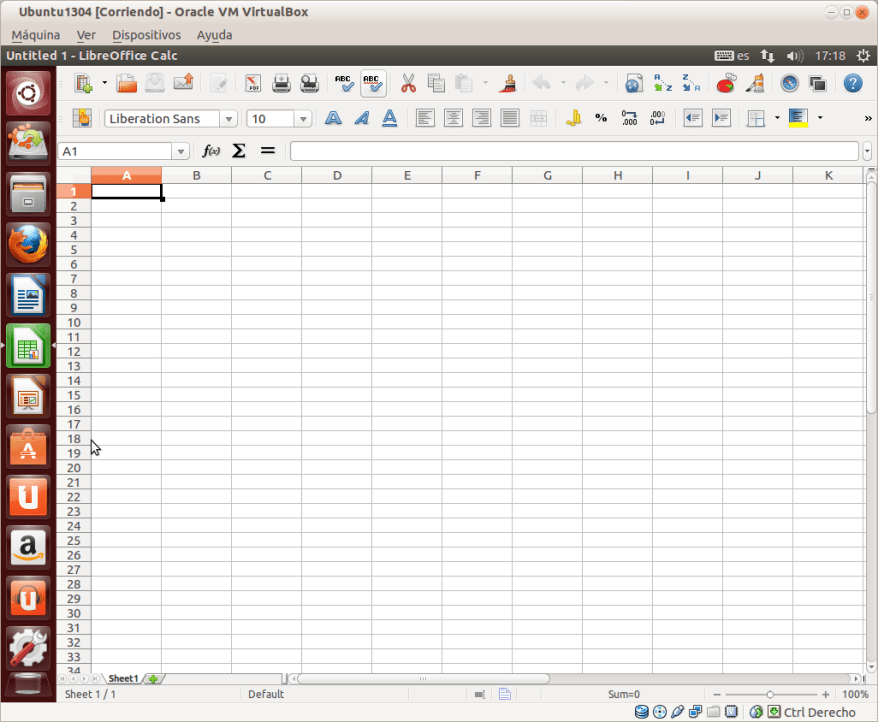Open the Function Wizard

pos(211,151)
